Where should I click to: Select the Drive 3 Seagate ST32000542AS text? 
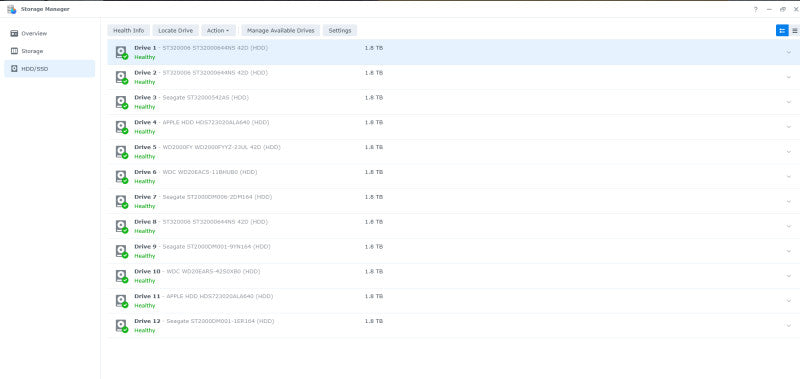click(205, 97)
